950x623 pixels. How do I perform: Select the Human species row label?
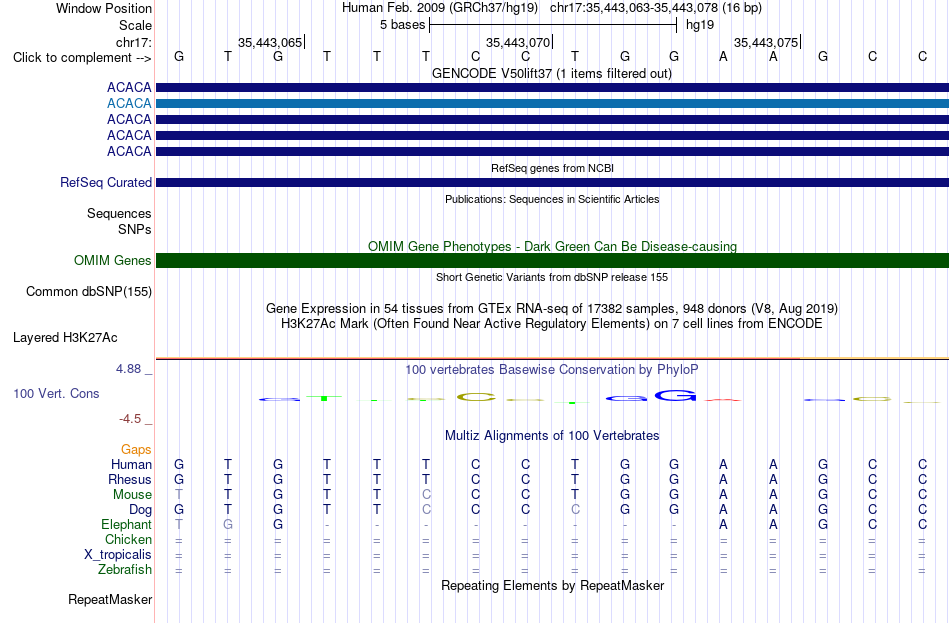point(131,465)
